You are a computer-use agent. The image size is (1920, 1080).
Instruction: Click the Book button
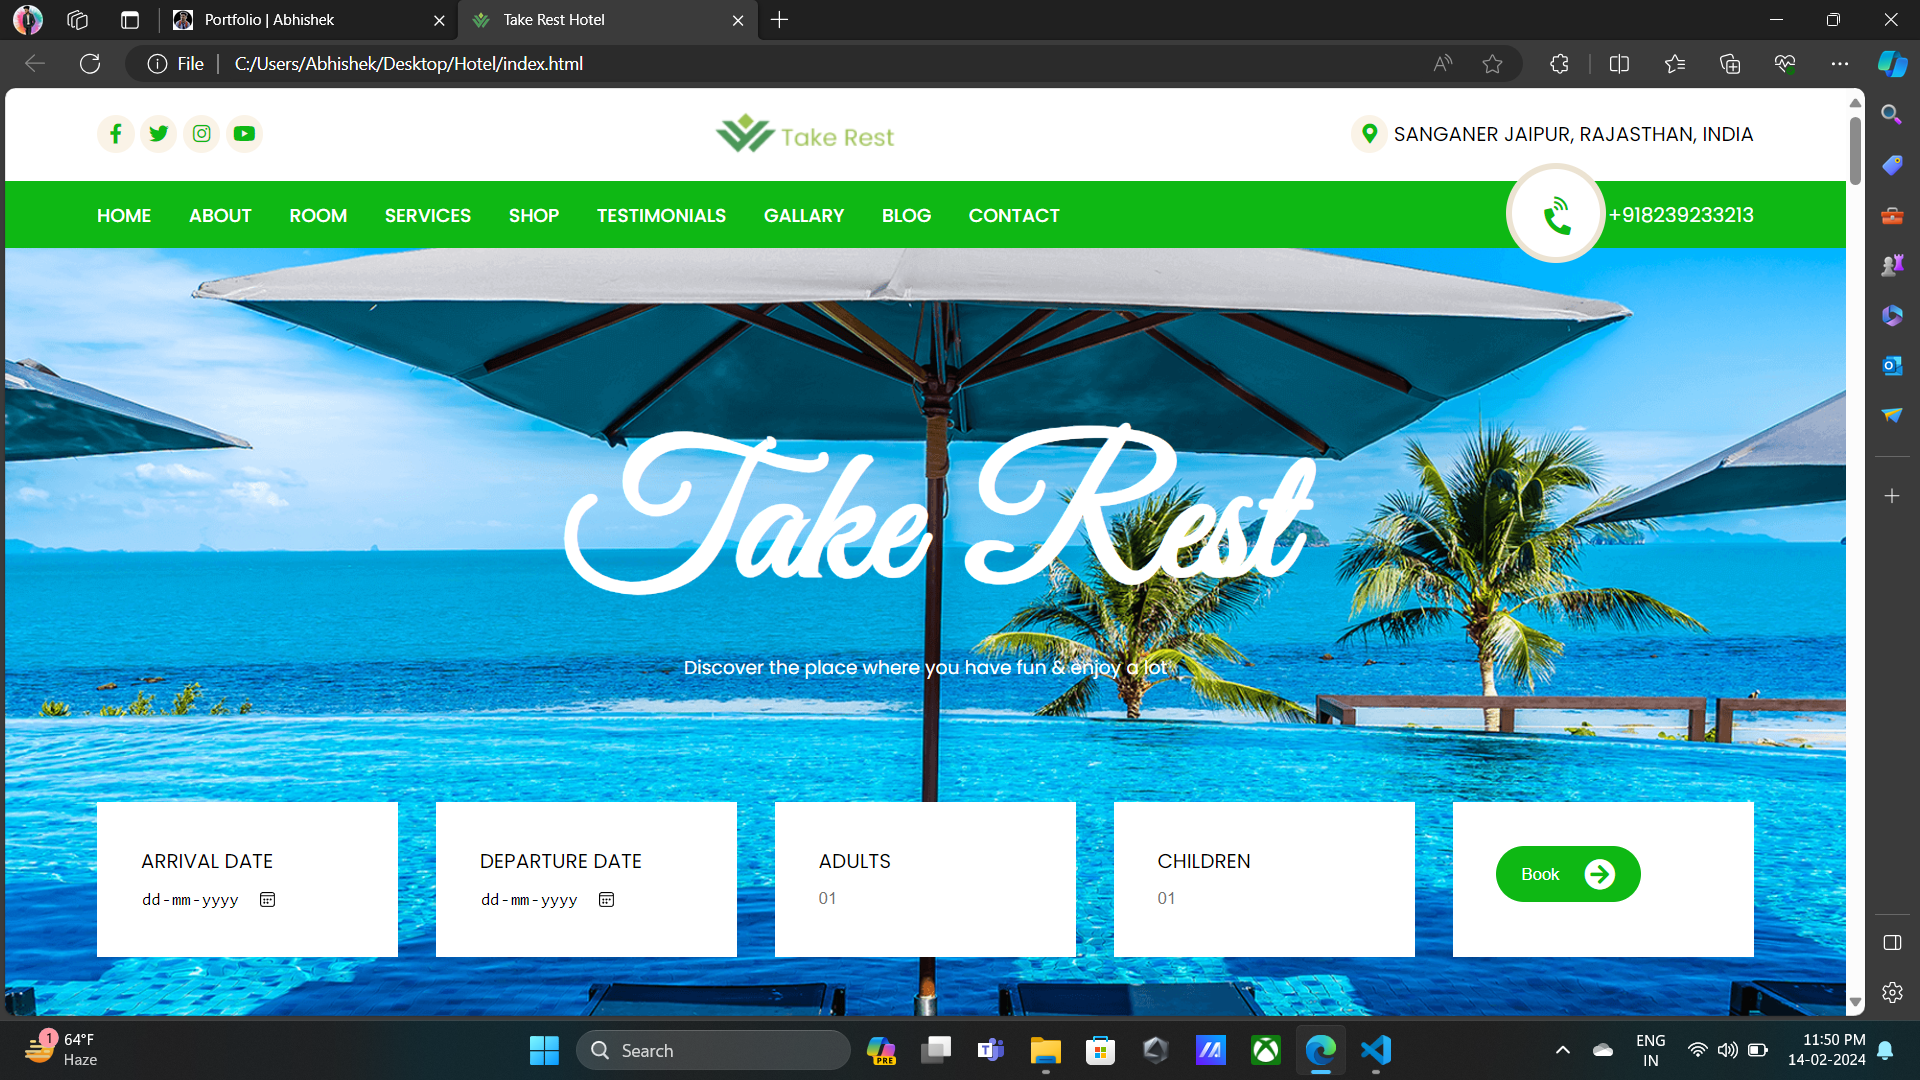(x=1567, y=873)
